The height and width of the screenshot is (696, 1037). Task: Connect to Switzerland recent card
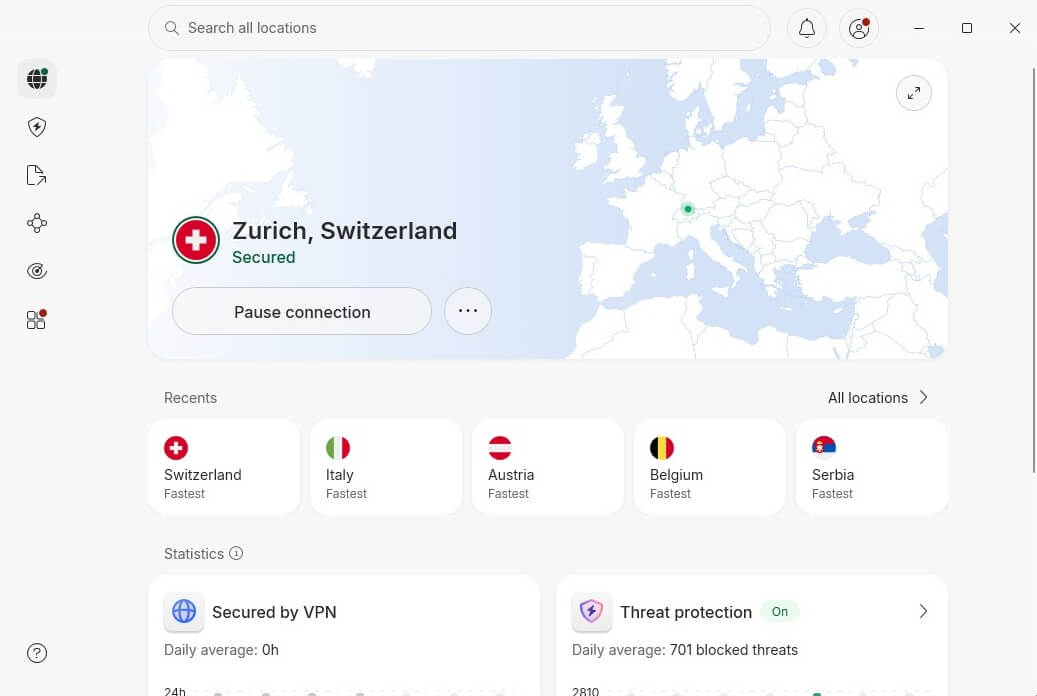click(x=224, y=466)
